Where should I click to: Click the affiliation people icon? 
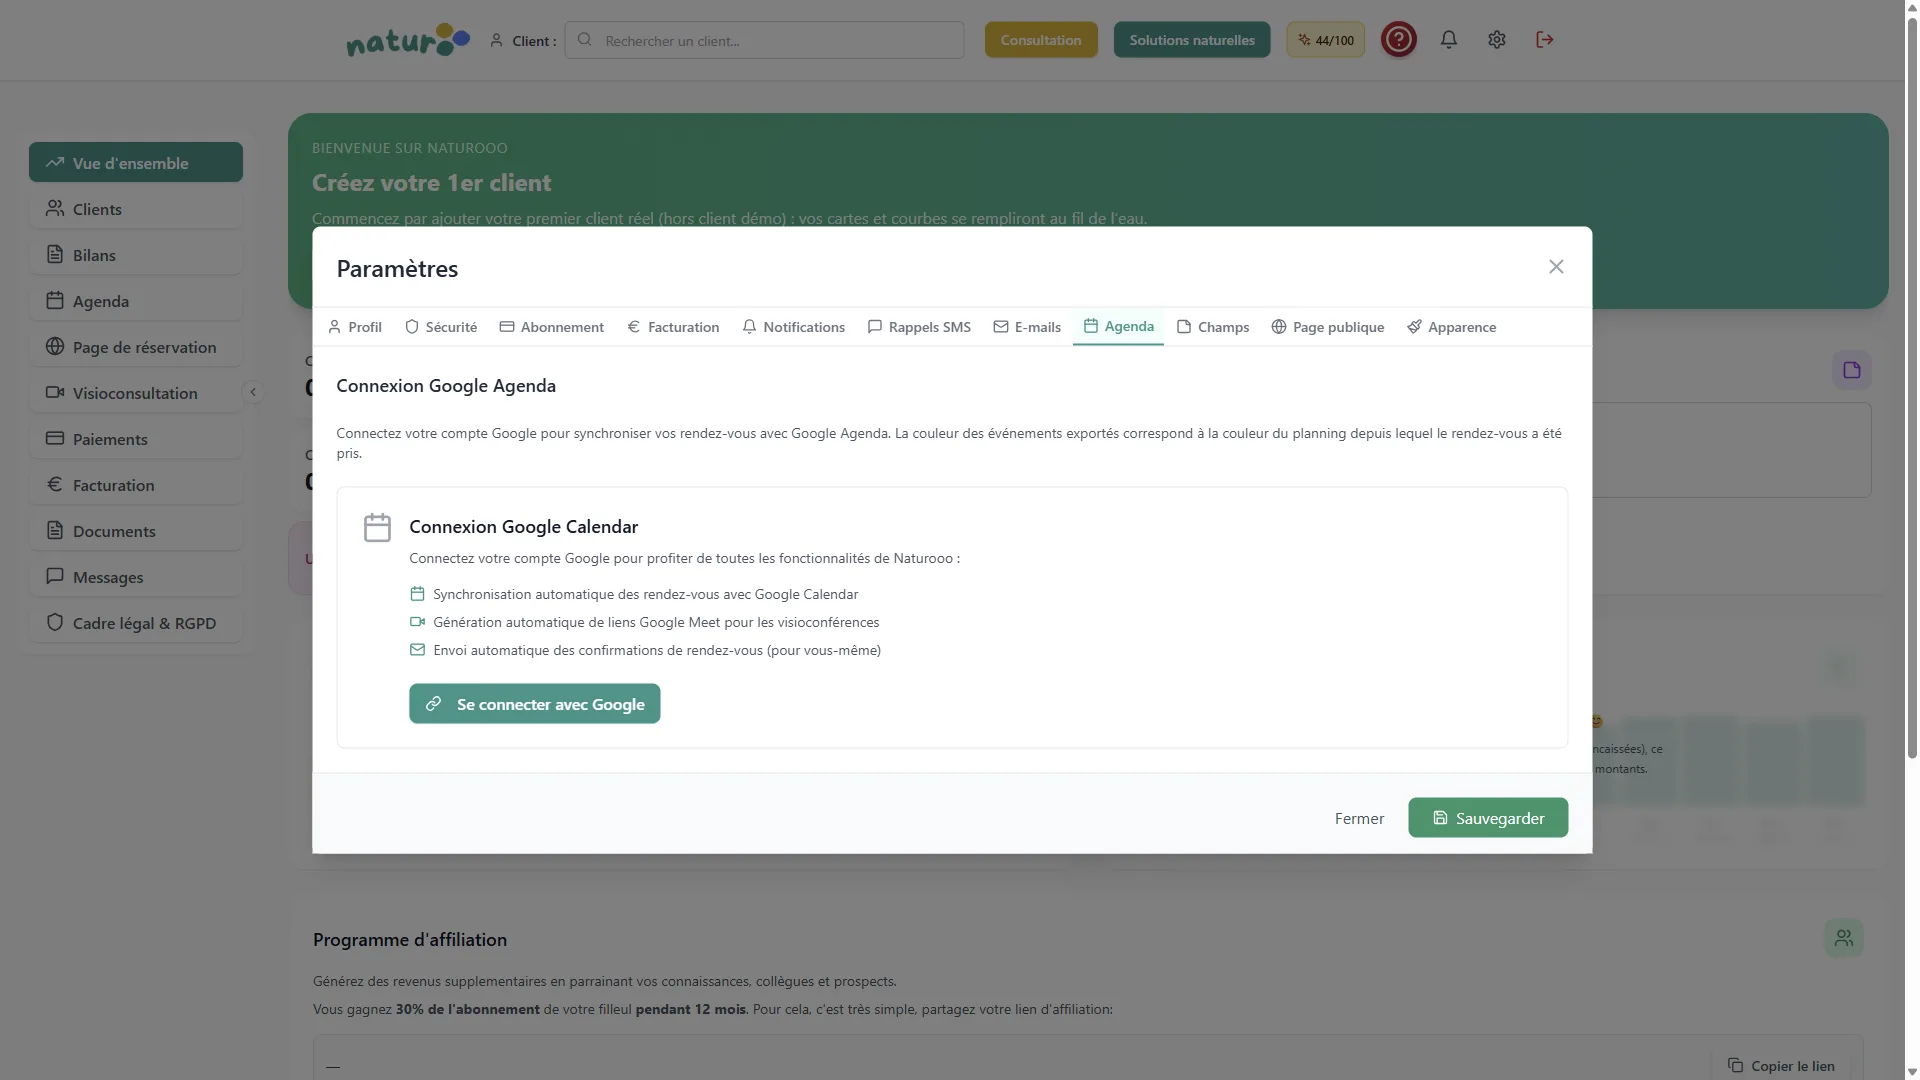coord(1844,938)
